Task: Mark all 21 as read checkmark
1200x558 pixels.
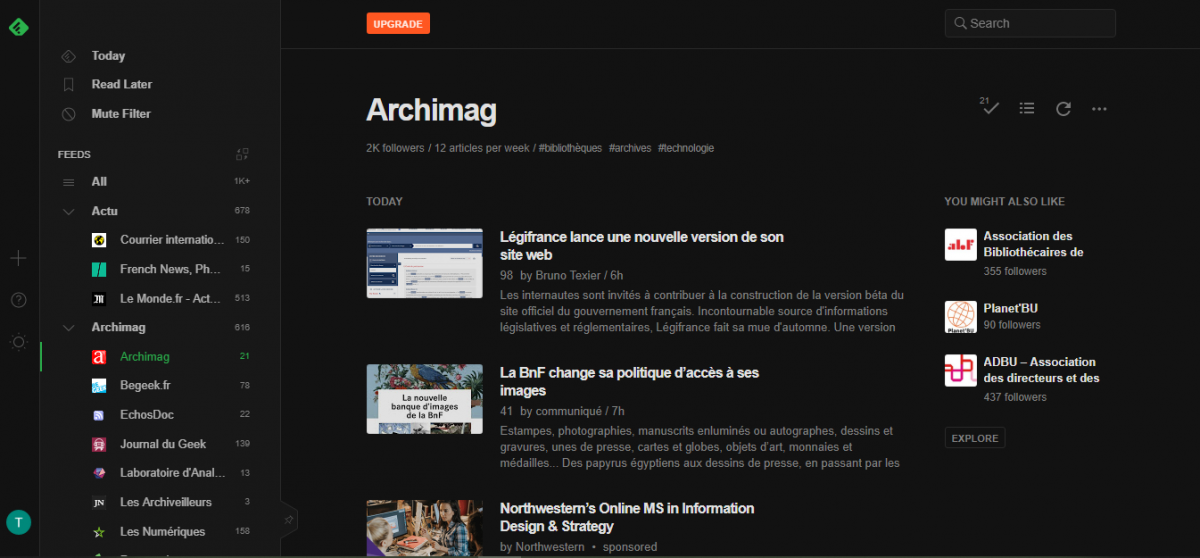Action: click(990, 107)
